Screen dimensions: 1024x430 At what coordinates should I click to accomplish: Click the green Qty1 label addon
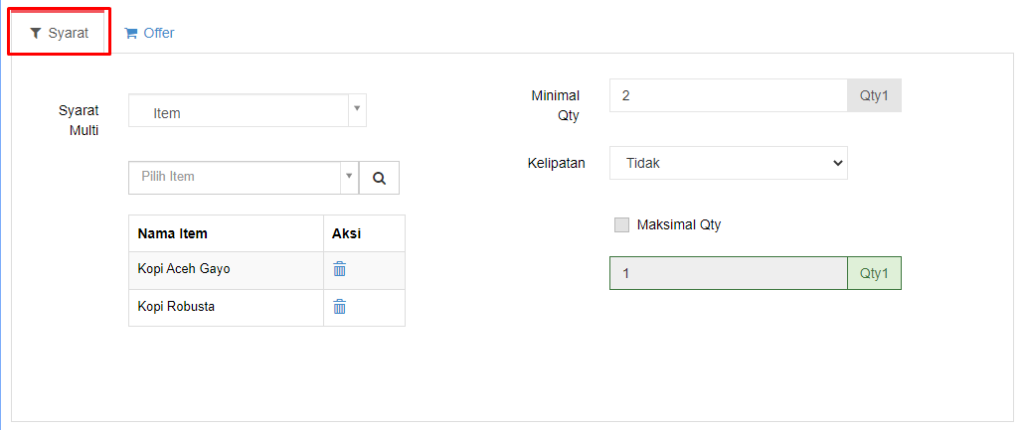point(874,273)
